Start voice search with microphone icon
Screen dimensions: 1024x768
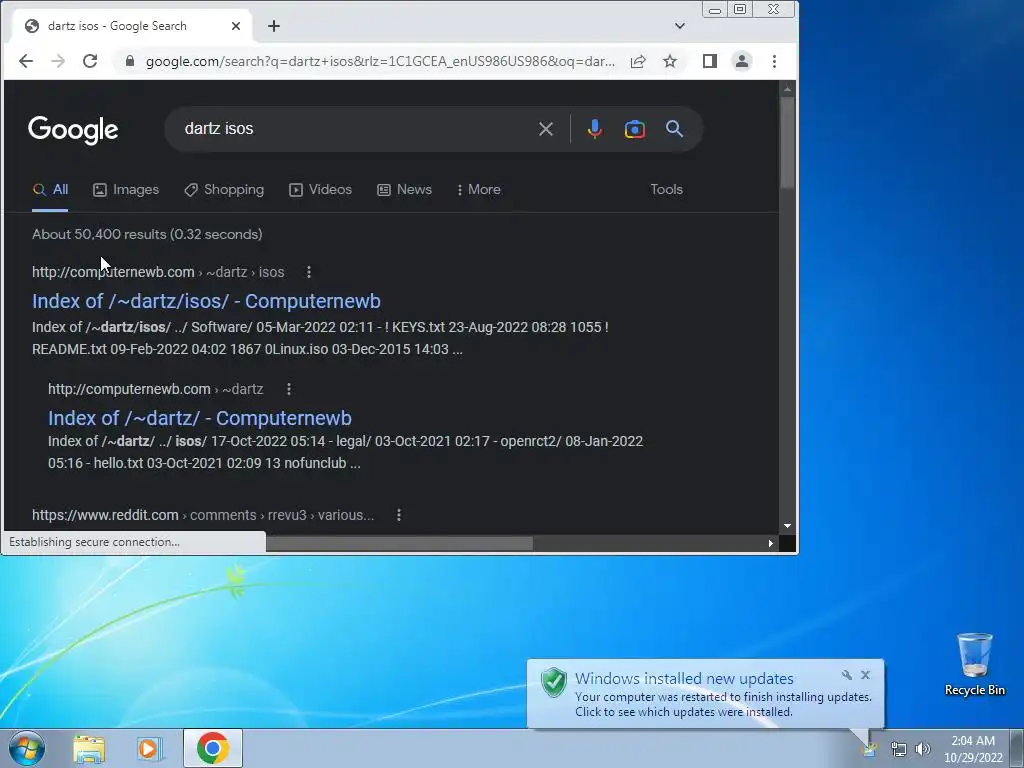pos(594,129)
